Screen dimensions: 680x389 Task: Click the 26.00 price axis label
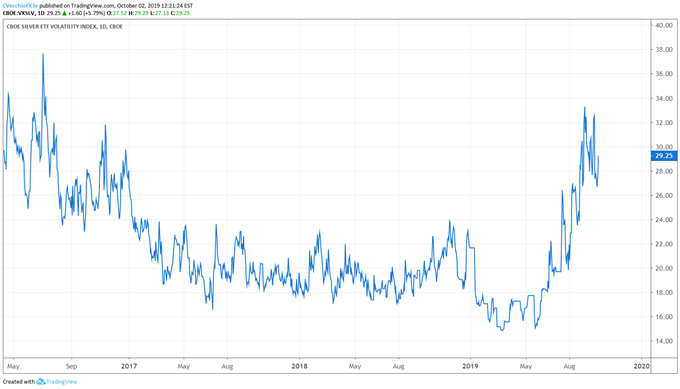[x=664, y=196]
